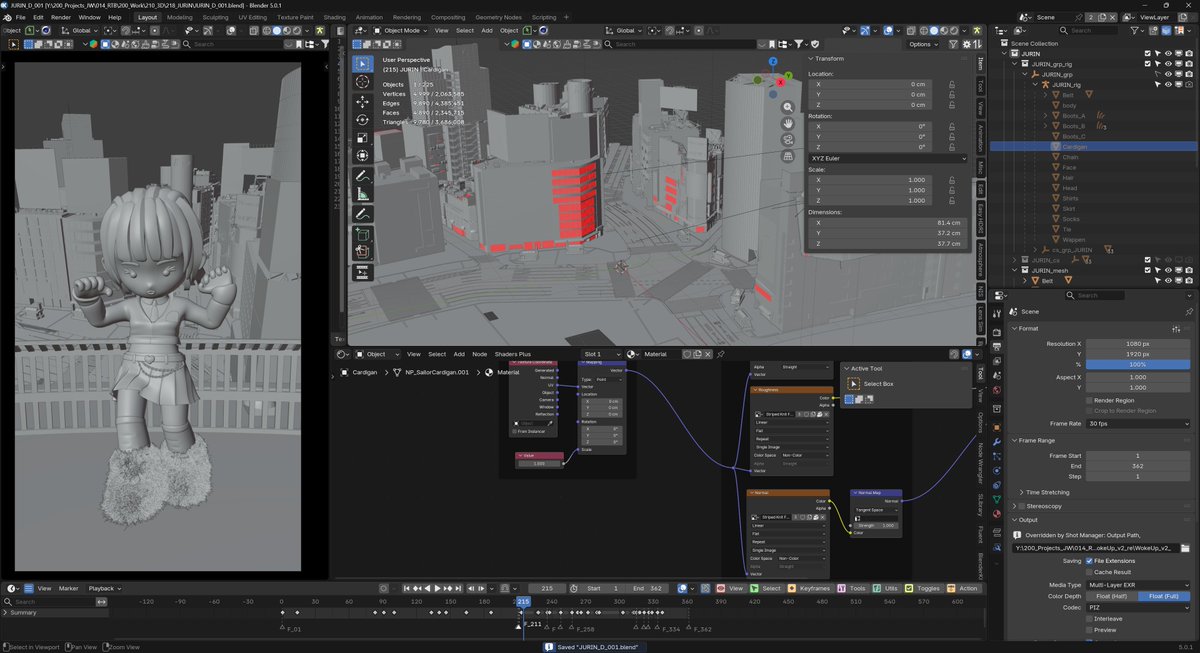Select the Rotate tool in viewport toolbar

point(363,119)
